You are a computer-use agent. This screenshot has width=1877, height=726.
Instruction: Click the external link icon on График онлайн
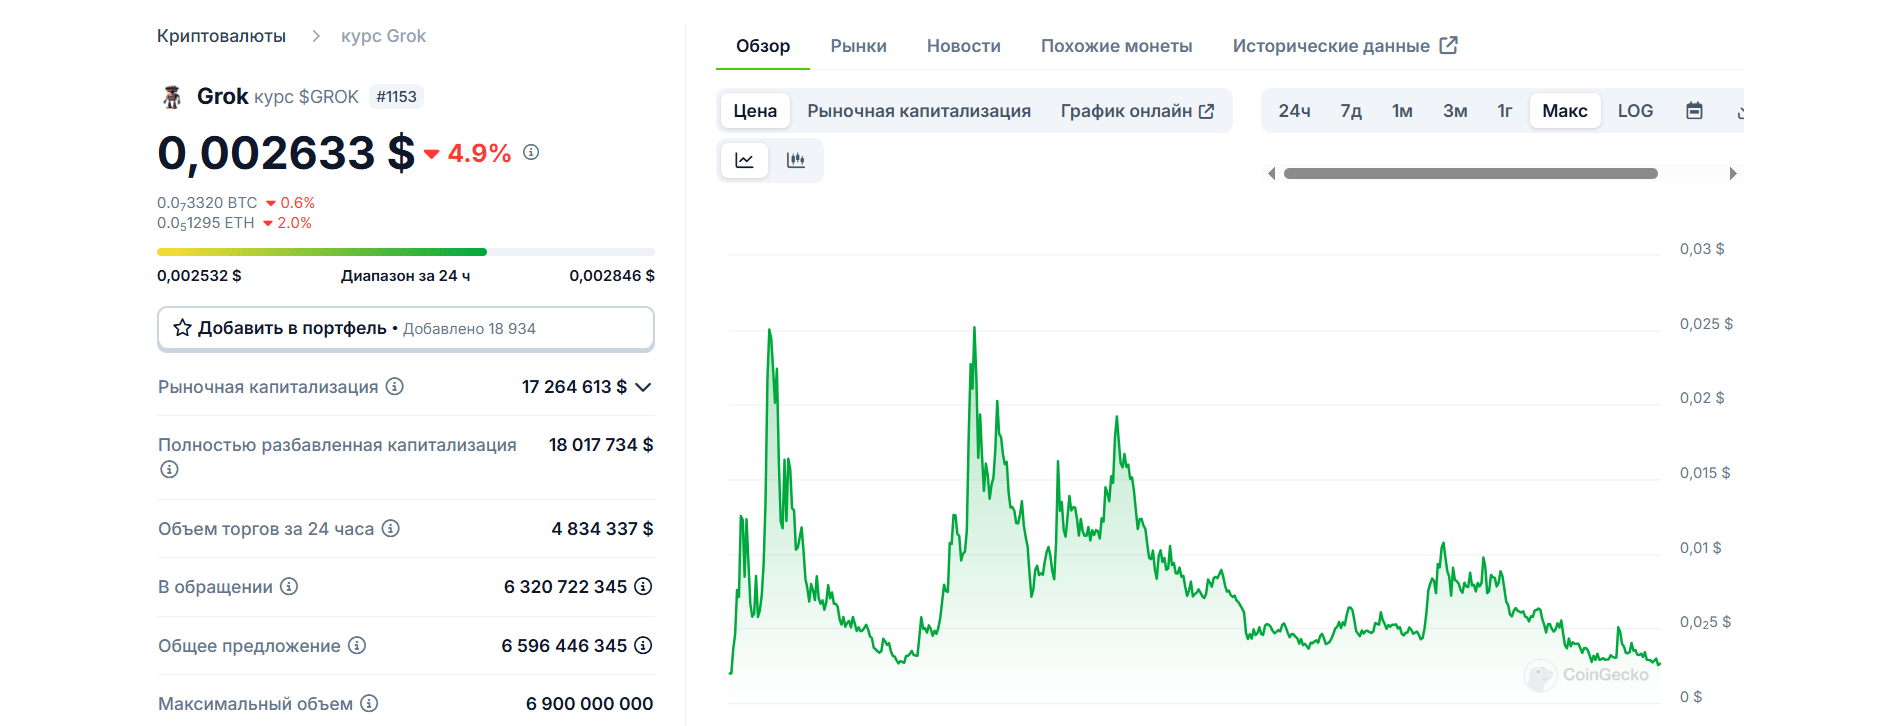1207,111
